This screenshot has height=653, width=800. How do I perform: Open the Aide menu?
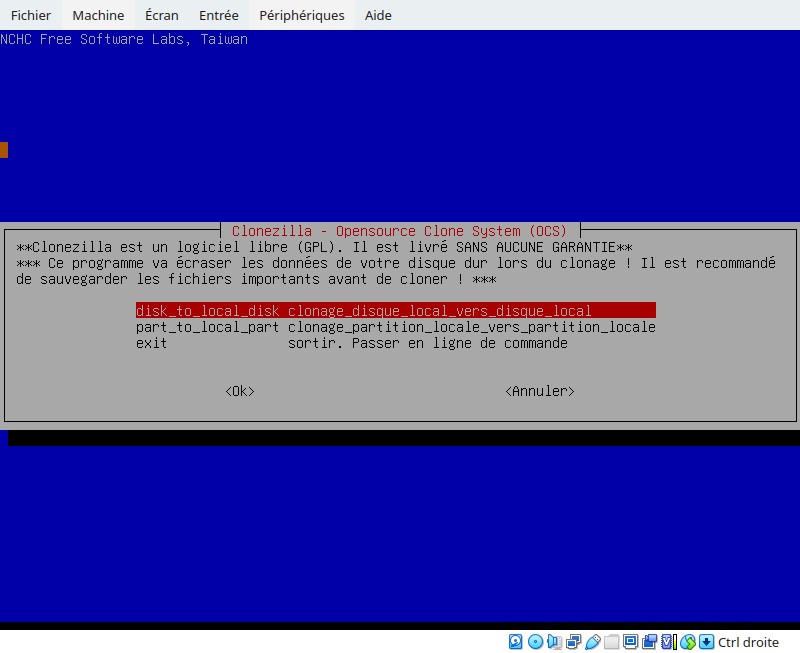pyautogui.click(x=378, y=15)
